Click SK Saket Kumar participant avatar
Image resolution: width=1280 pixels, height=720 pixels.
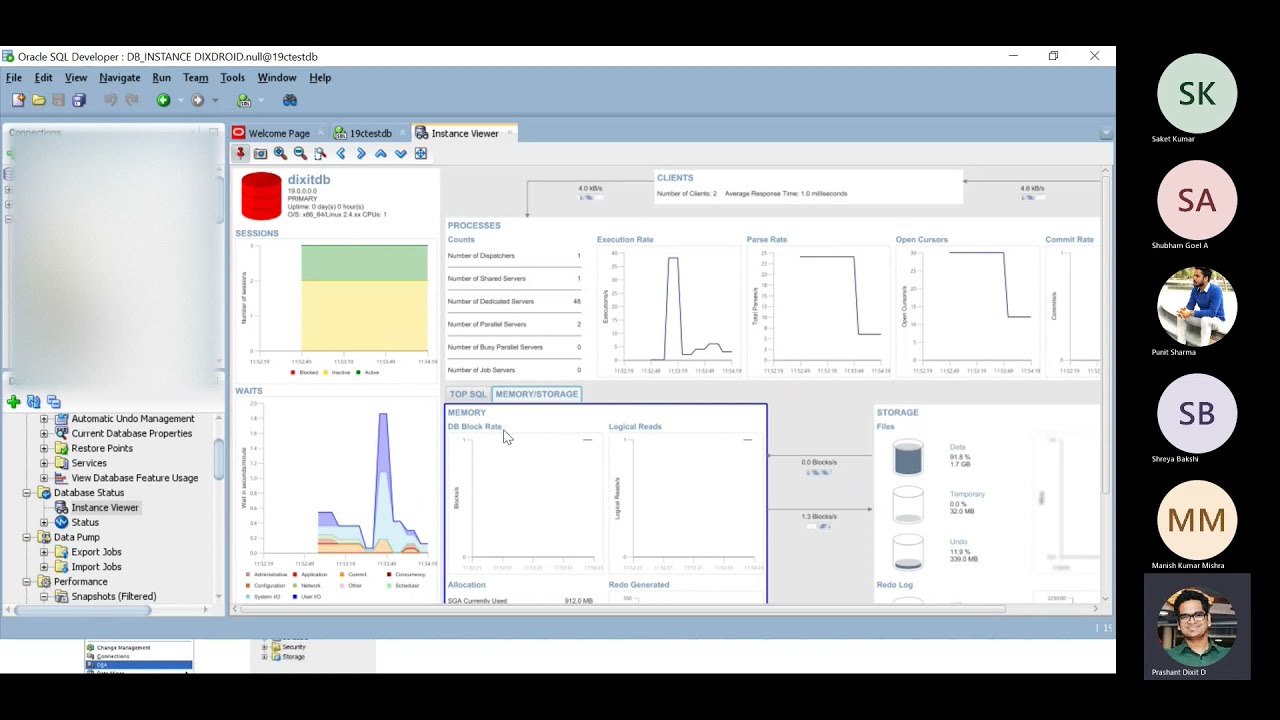pyautogui.click(x=1197, y=93)
